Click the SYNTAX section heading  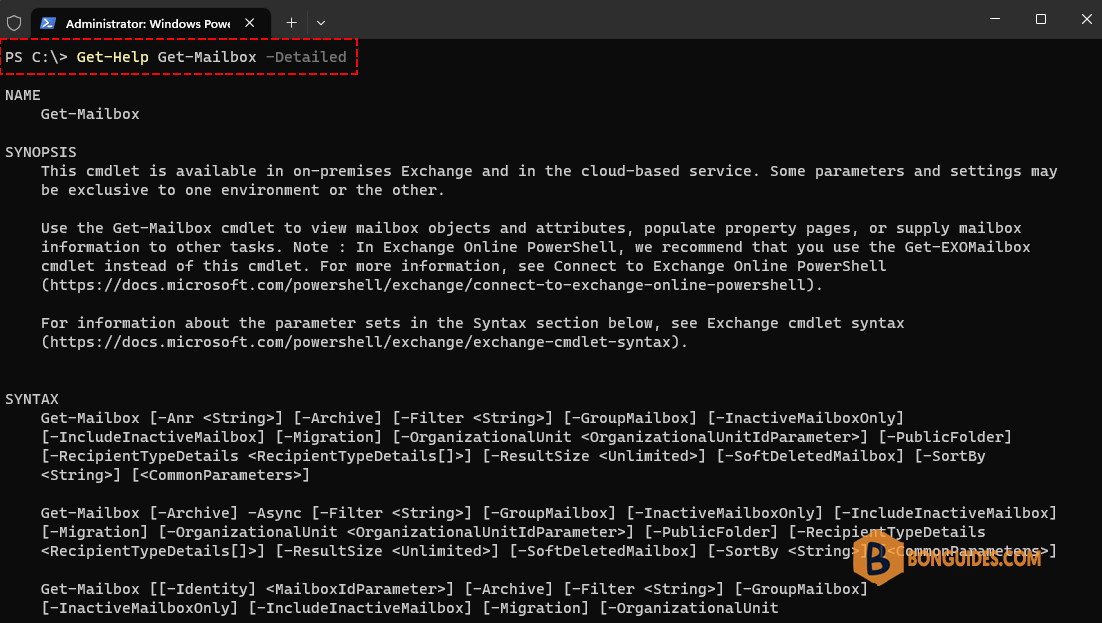pos(32,399)
